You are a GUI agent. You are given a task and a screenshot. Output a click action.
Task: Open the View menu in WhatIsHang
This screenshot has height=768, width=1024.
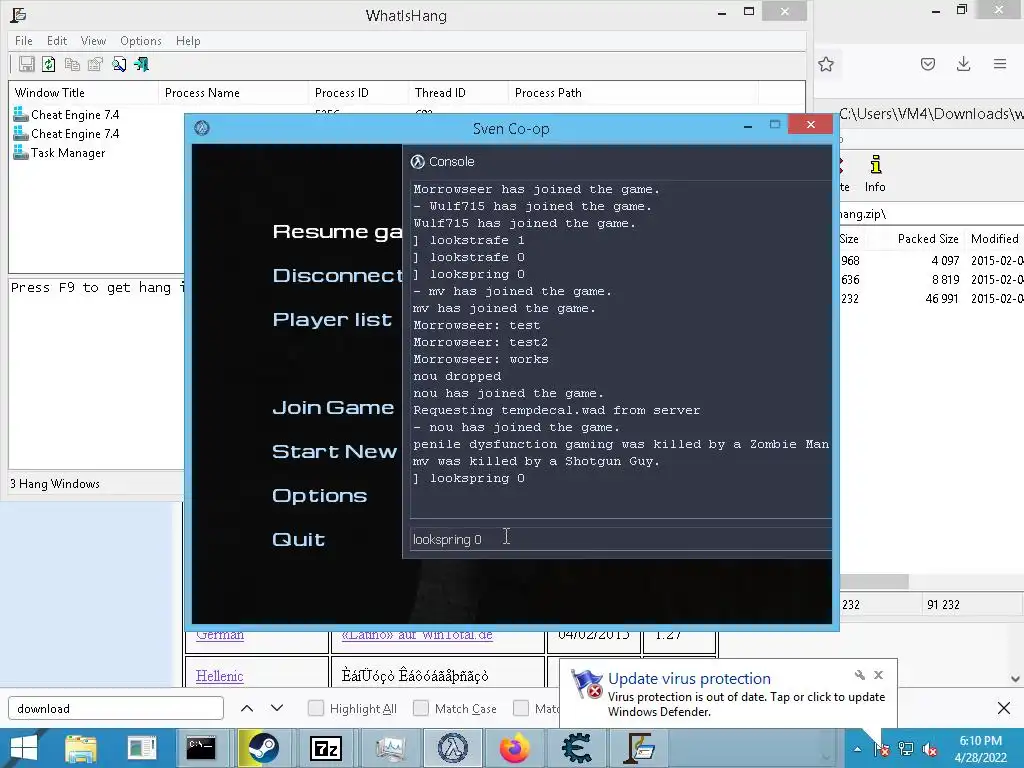(93, 40)
